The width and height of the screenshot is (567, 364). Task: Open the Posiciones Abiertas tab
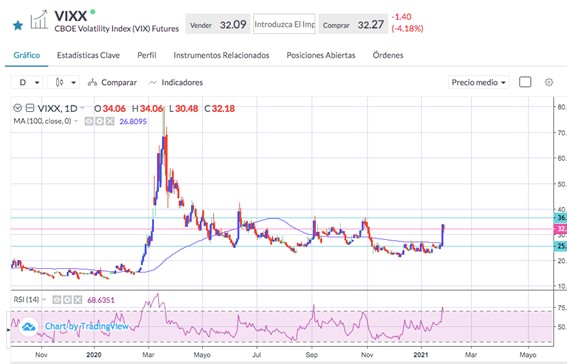[x=321, y=55]
